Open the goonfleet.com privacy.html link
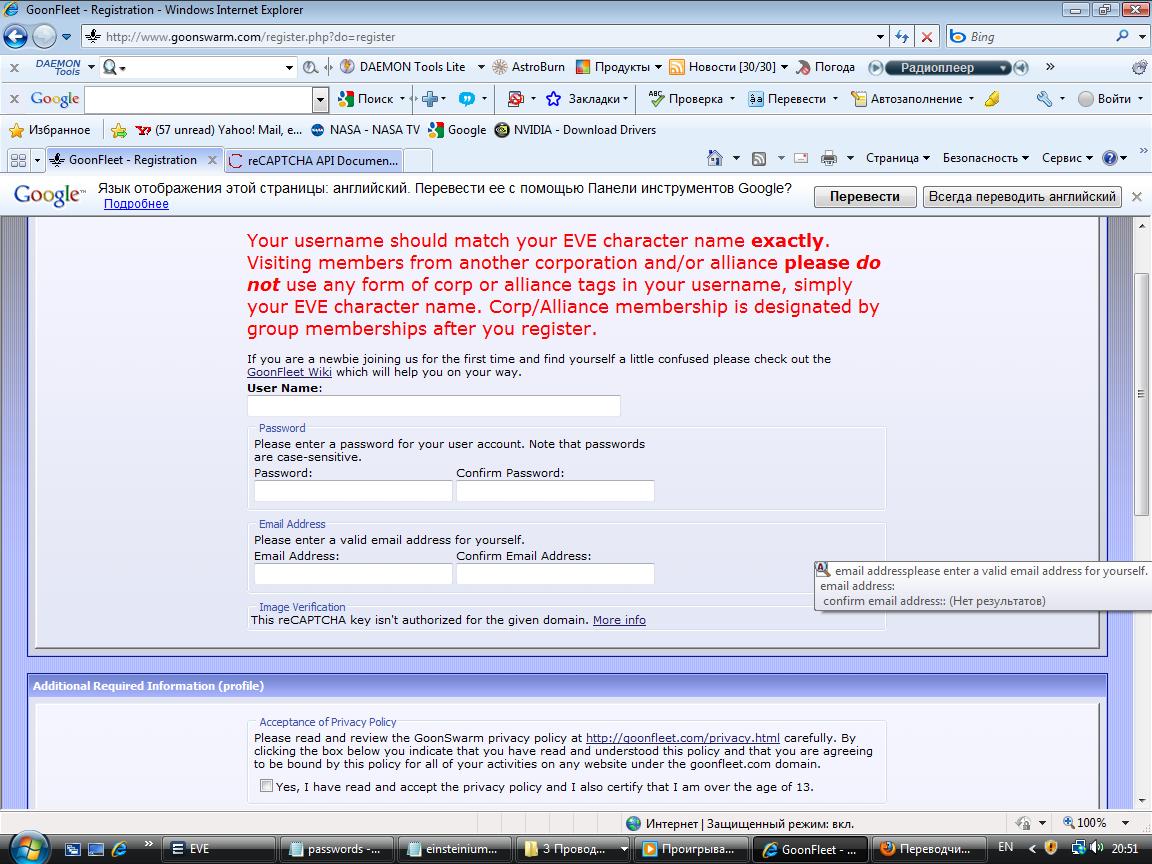The image size is (1152, 864). coord(683,738)
